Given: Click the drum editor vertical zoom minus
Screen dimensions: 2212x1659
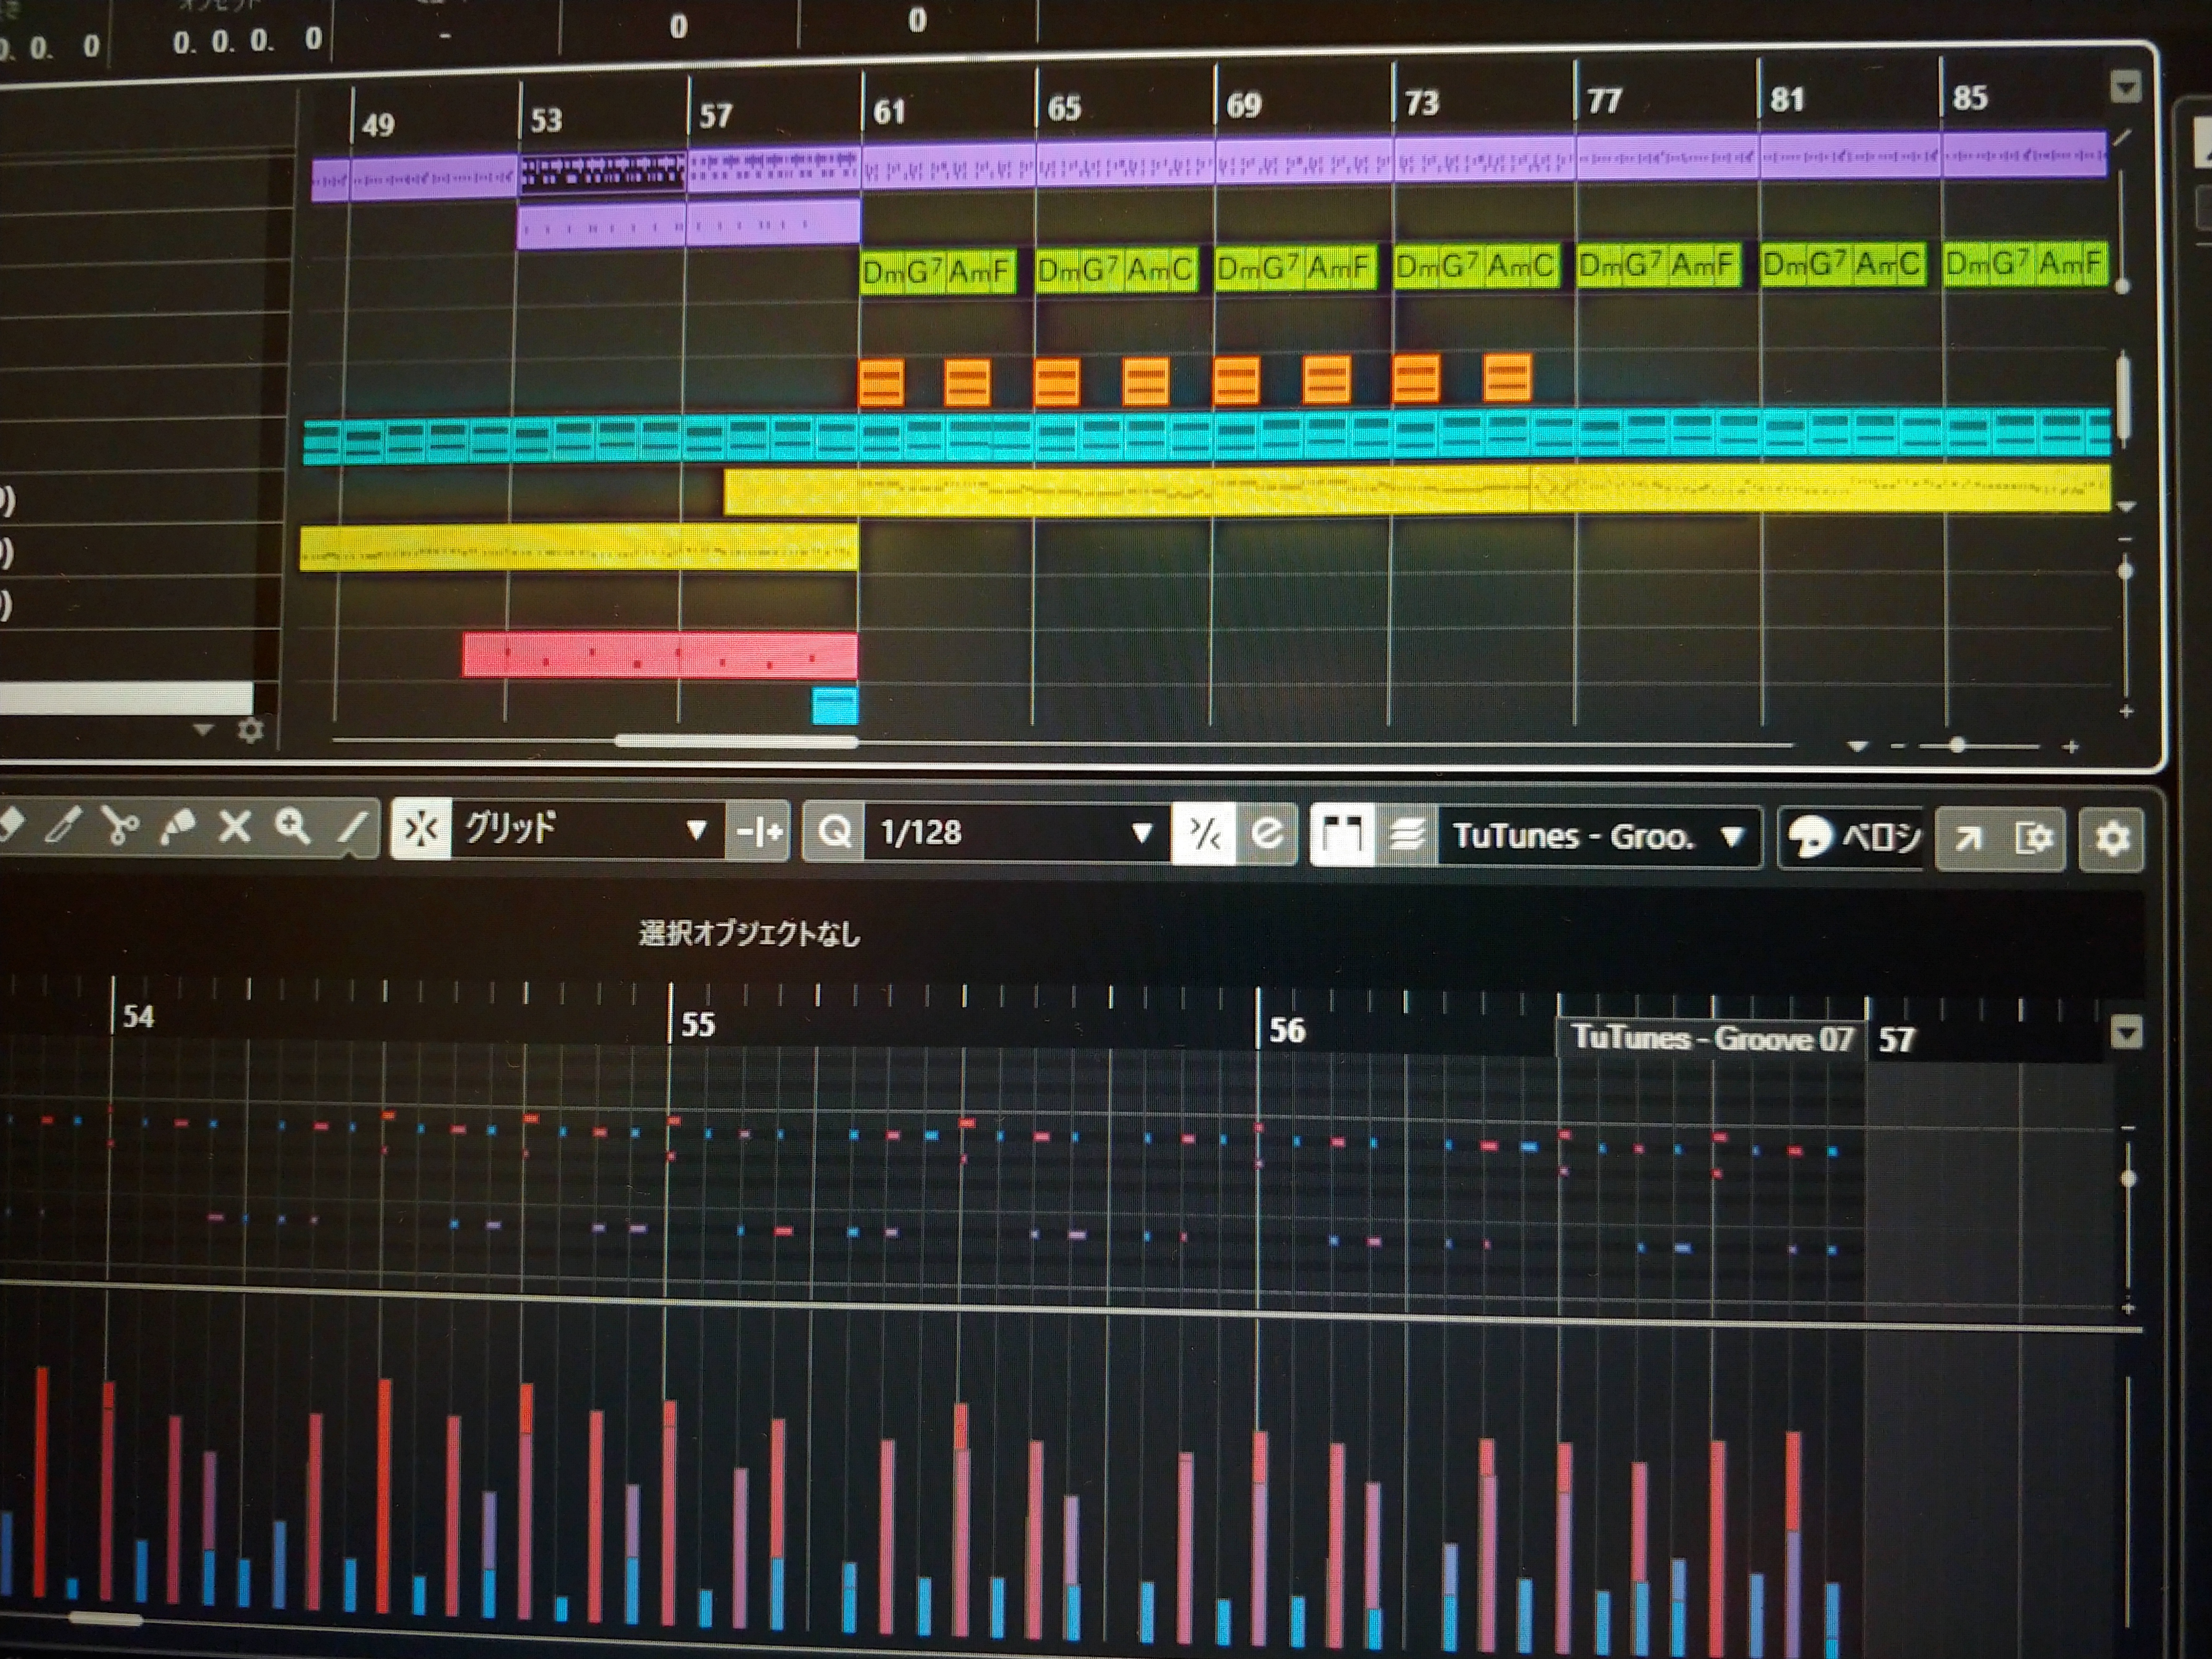Looking at the screenshot, I should 2128,1128.
